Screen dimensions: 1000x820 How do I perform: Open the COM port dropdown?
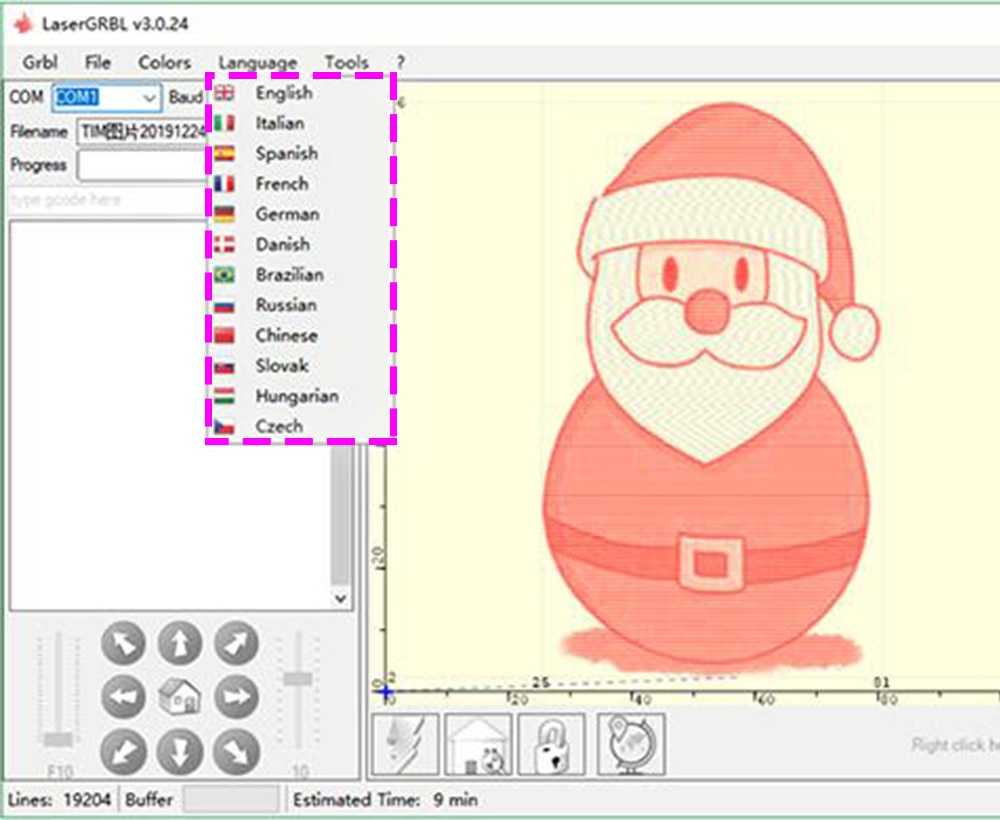[x=107, y=98]
